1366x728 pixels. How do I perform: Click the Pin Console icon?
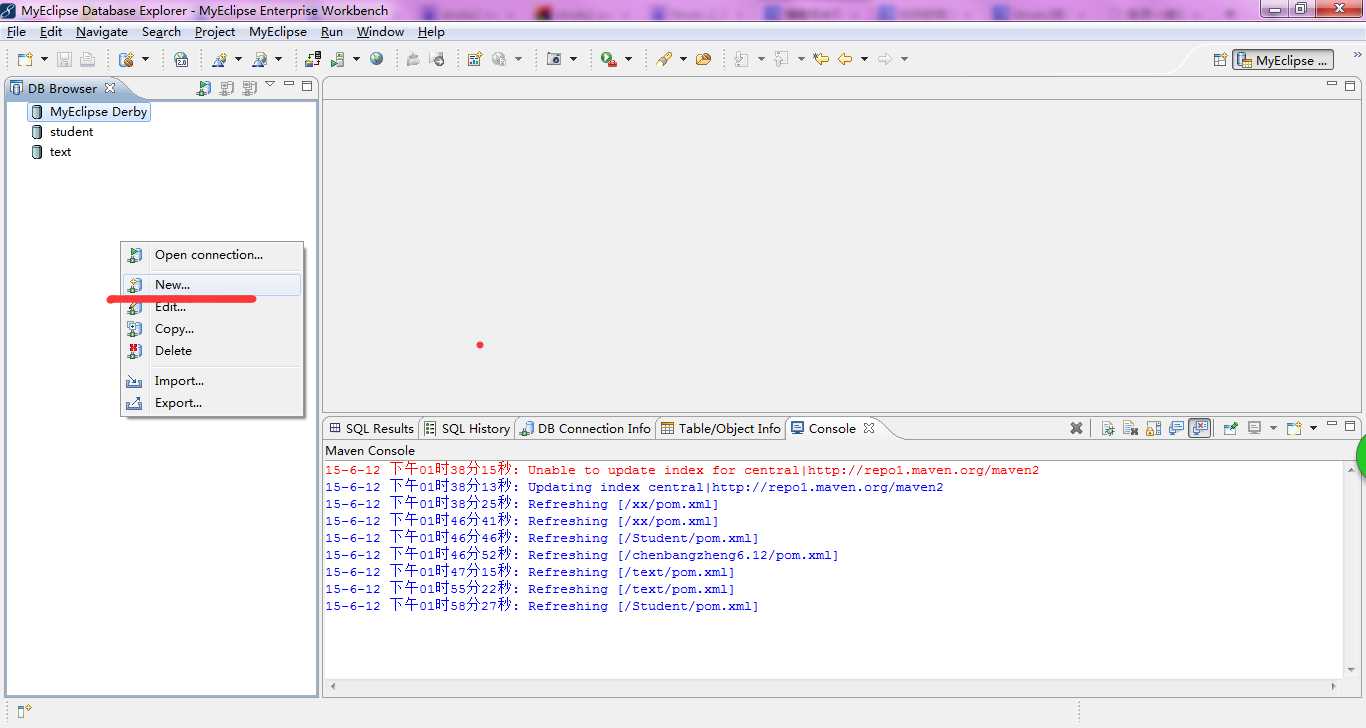1230,428
